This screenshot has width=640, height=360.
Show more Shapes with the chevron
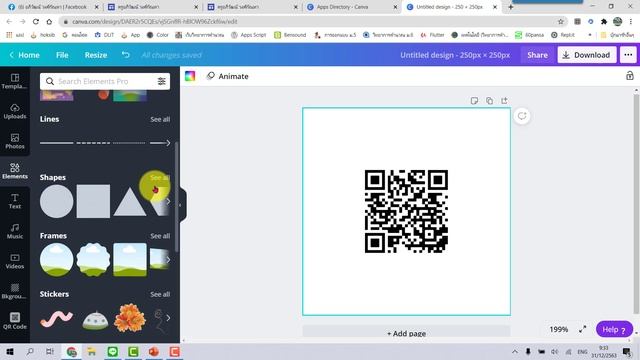tap(168, 201)
